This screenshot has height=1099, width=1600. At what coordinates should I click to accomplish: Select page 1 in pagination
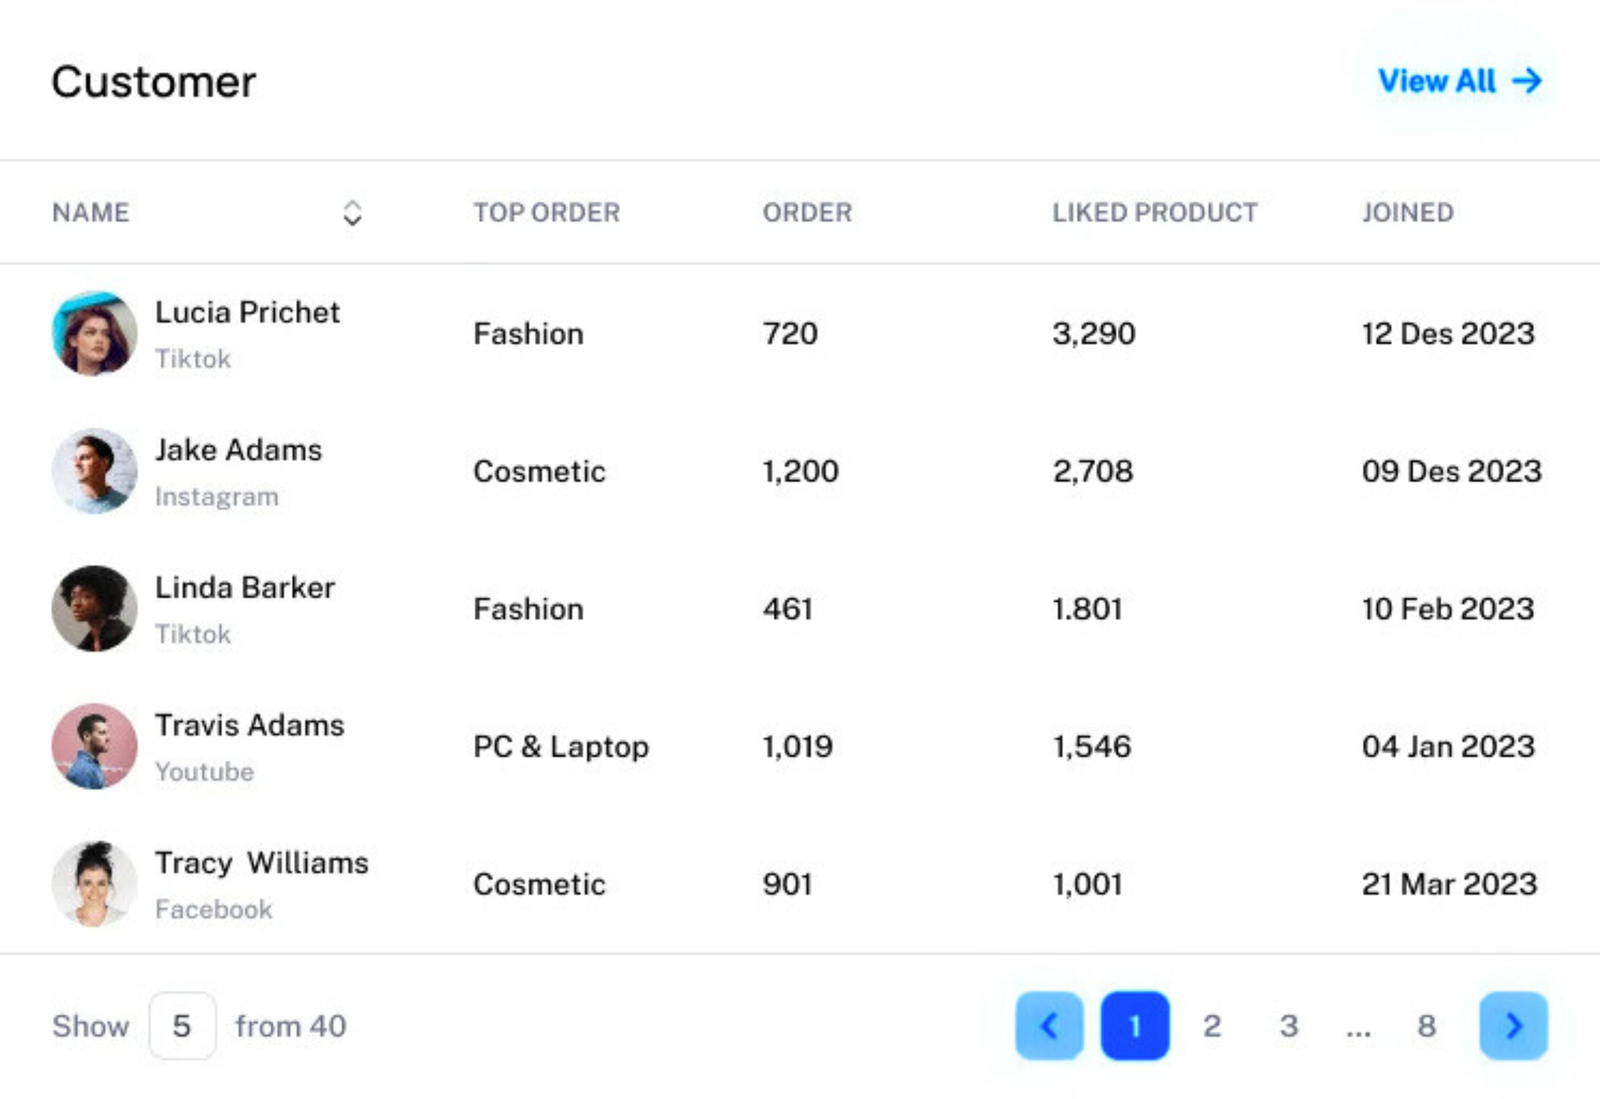pos(1135,1025)
